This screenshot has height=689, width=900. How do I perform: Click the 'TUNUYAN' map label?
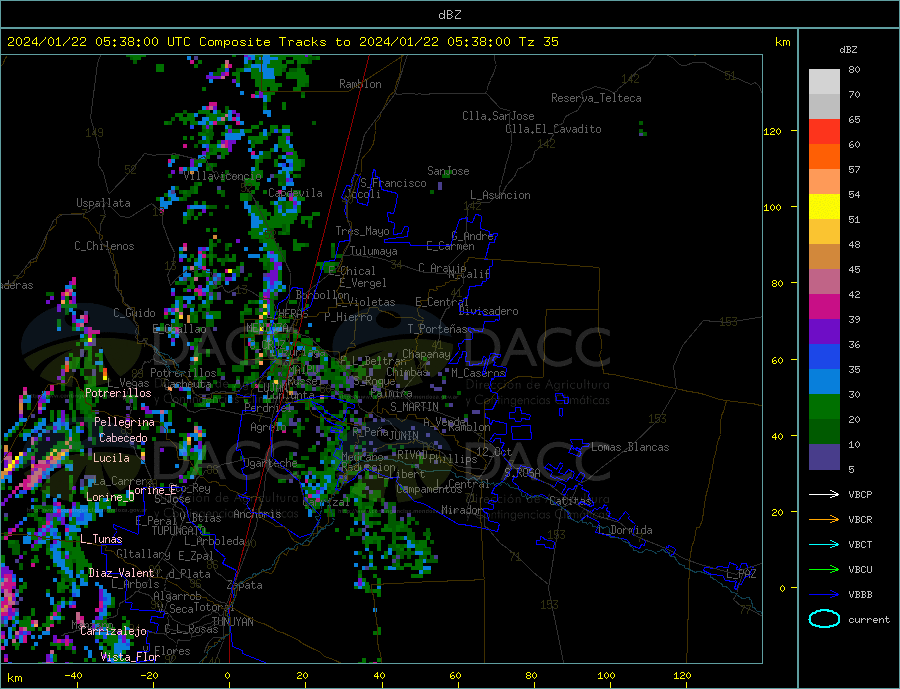[232, 622]
